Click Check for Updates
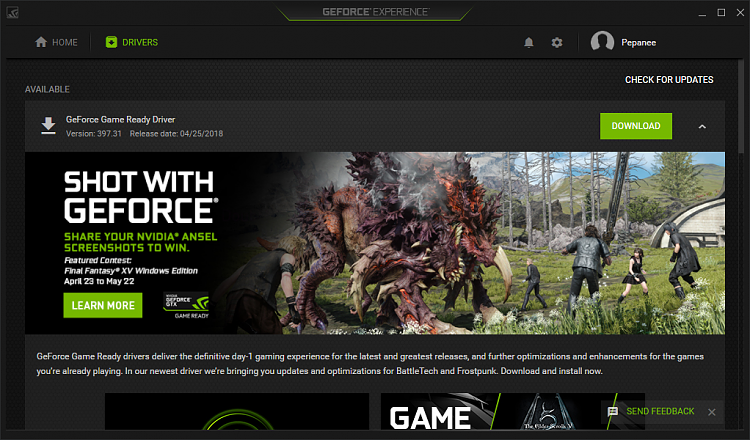Image resolution: width=750 pixels, height=440 pixels. click(x=669, y=80)
